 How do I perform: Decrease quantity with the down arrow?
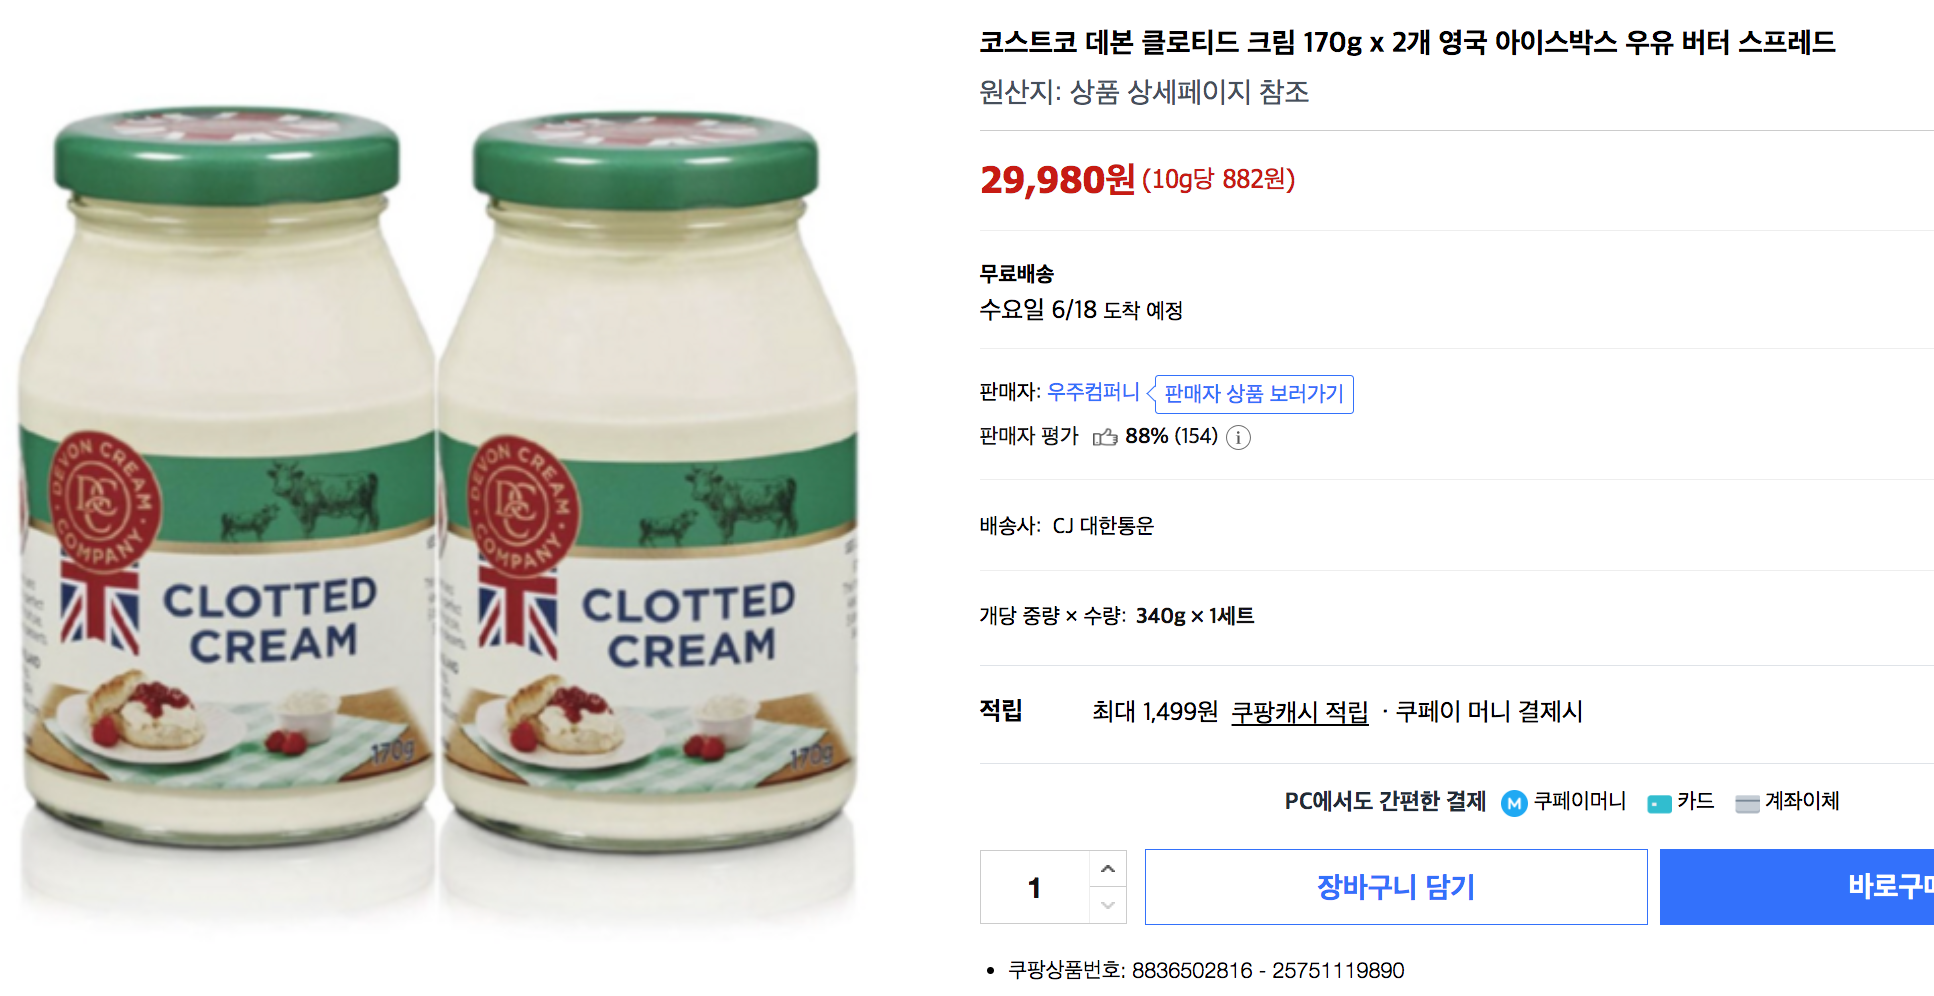click(1107, 905)
